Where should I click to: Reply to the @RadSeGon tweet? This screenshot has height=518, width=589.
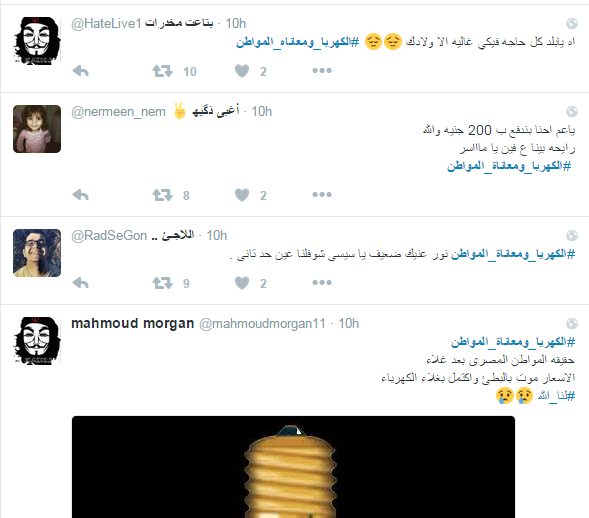click(x=80, y=282)
